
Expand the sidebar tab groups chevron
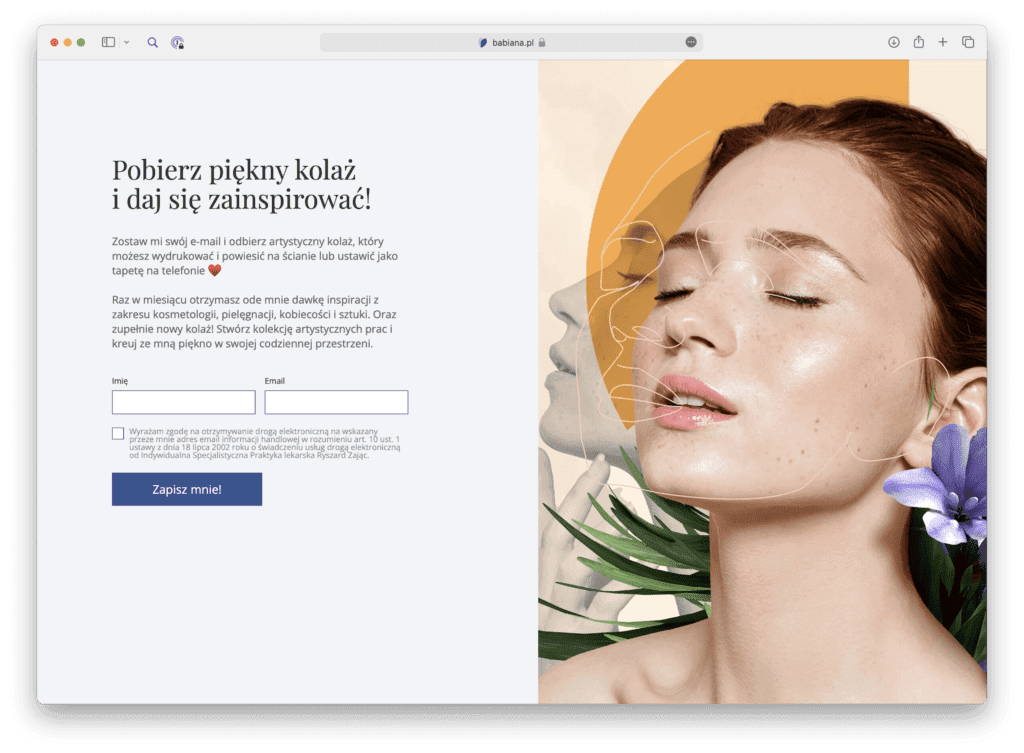126,42
